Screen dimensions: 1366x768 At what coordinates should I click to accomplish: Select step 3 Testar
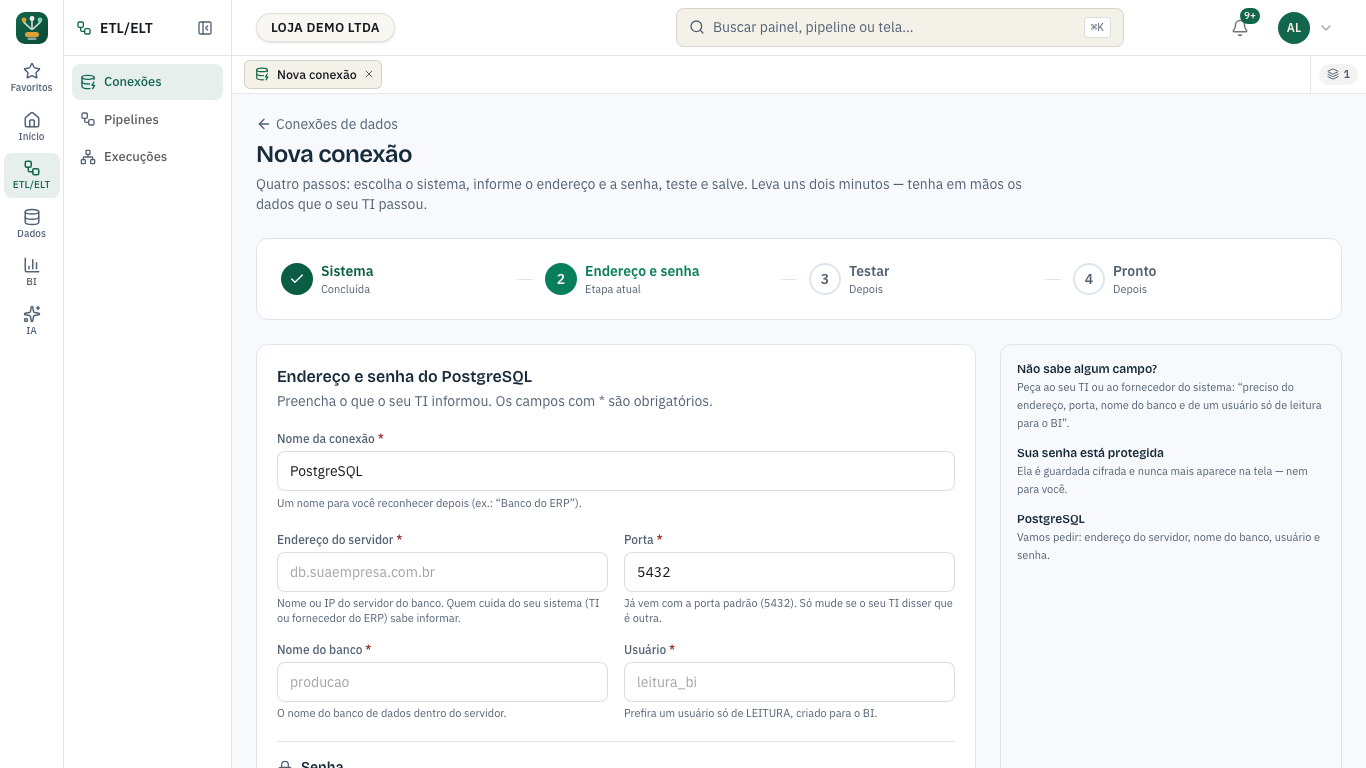(849, 279)
